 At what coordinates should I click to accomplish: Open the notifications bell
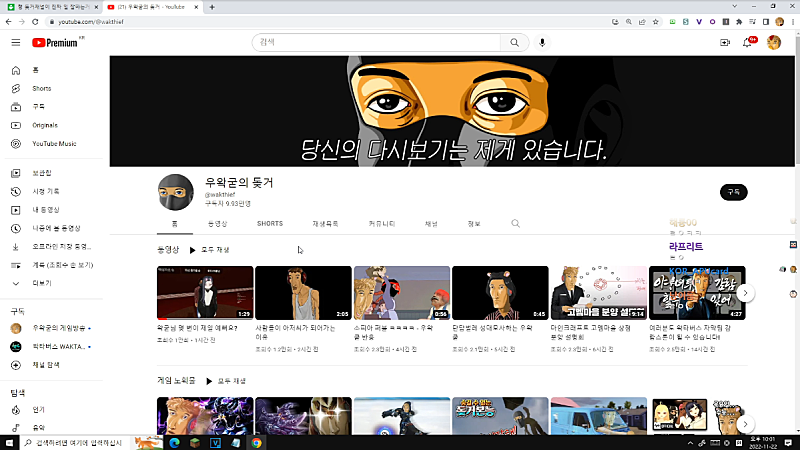click(749, 42)
